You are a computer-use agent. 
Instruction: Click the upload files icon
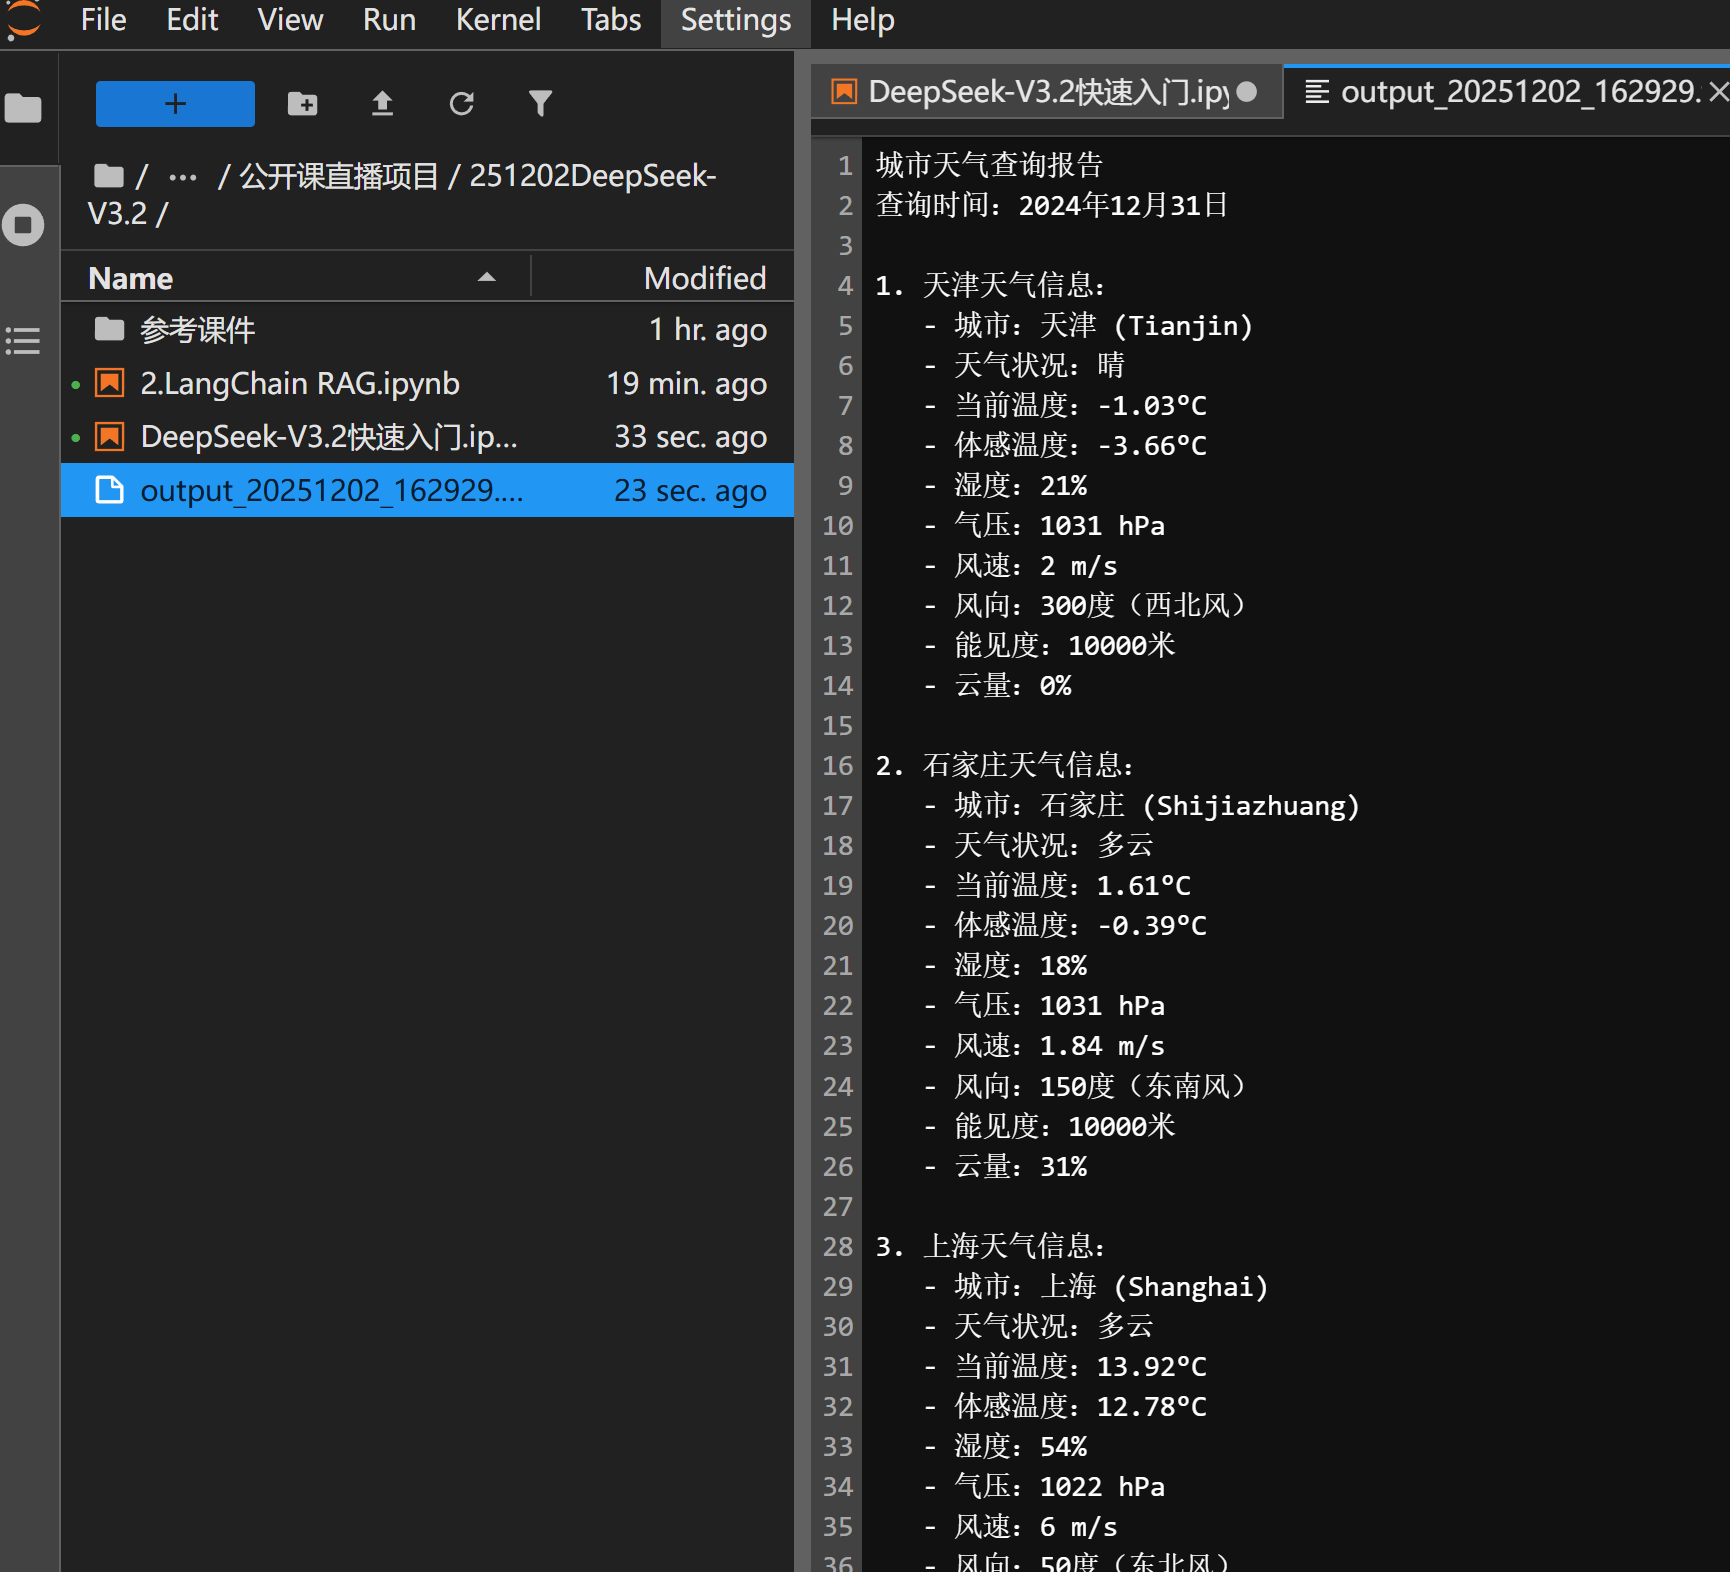[x=382, y=104]
